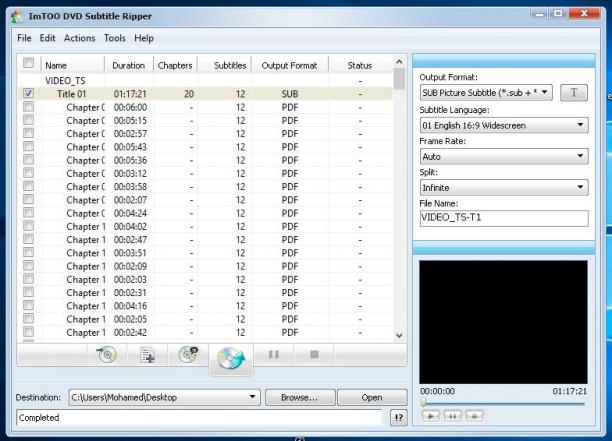The image size is (612, 441).
Task: Stop ripping using the main toolbar stop icon
Action: (x=314, y=354)
